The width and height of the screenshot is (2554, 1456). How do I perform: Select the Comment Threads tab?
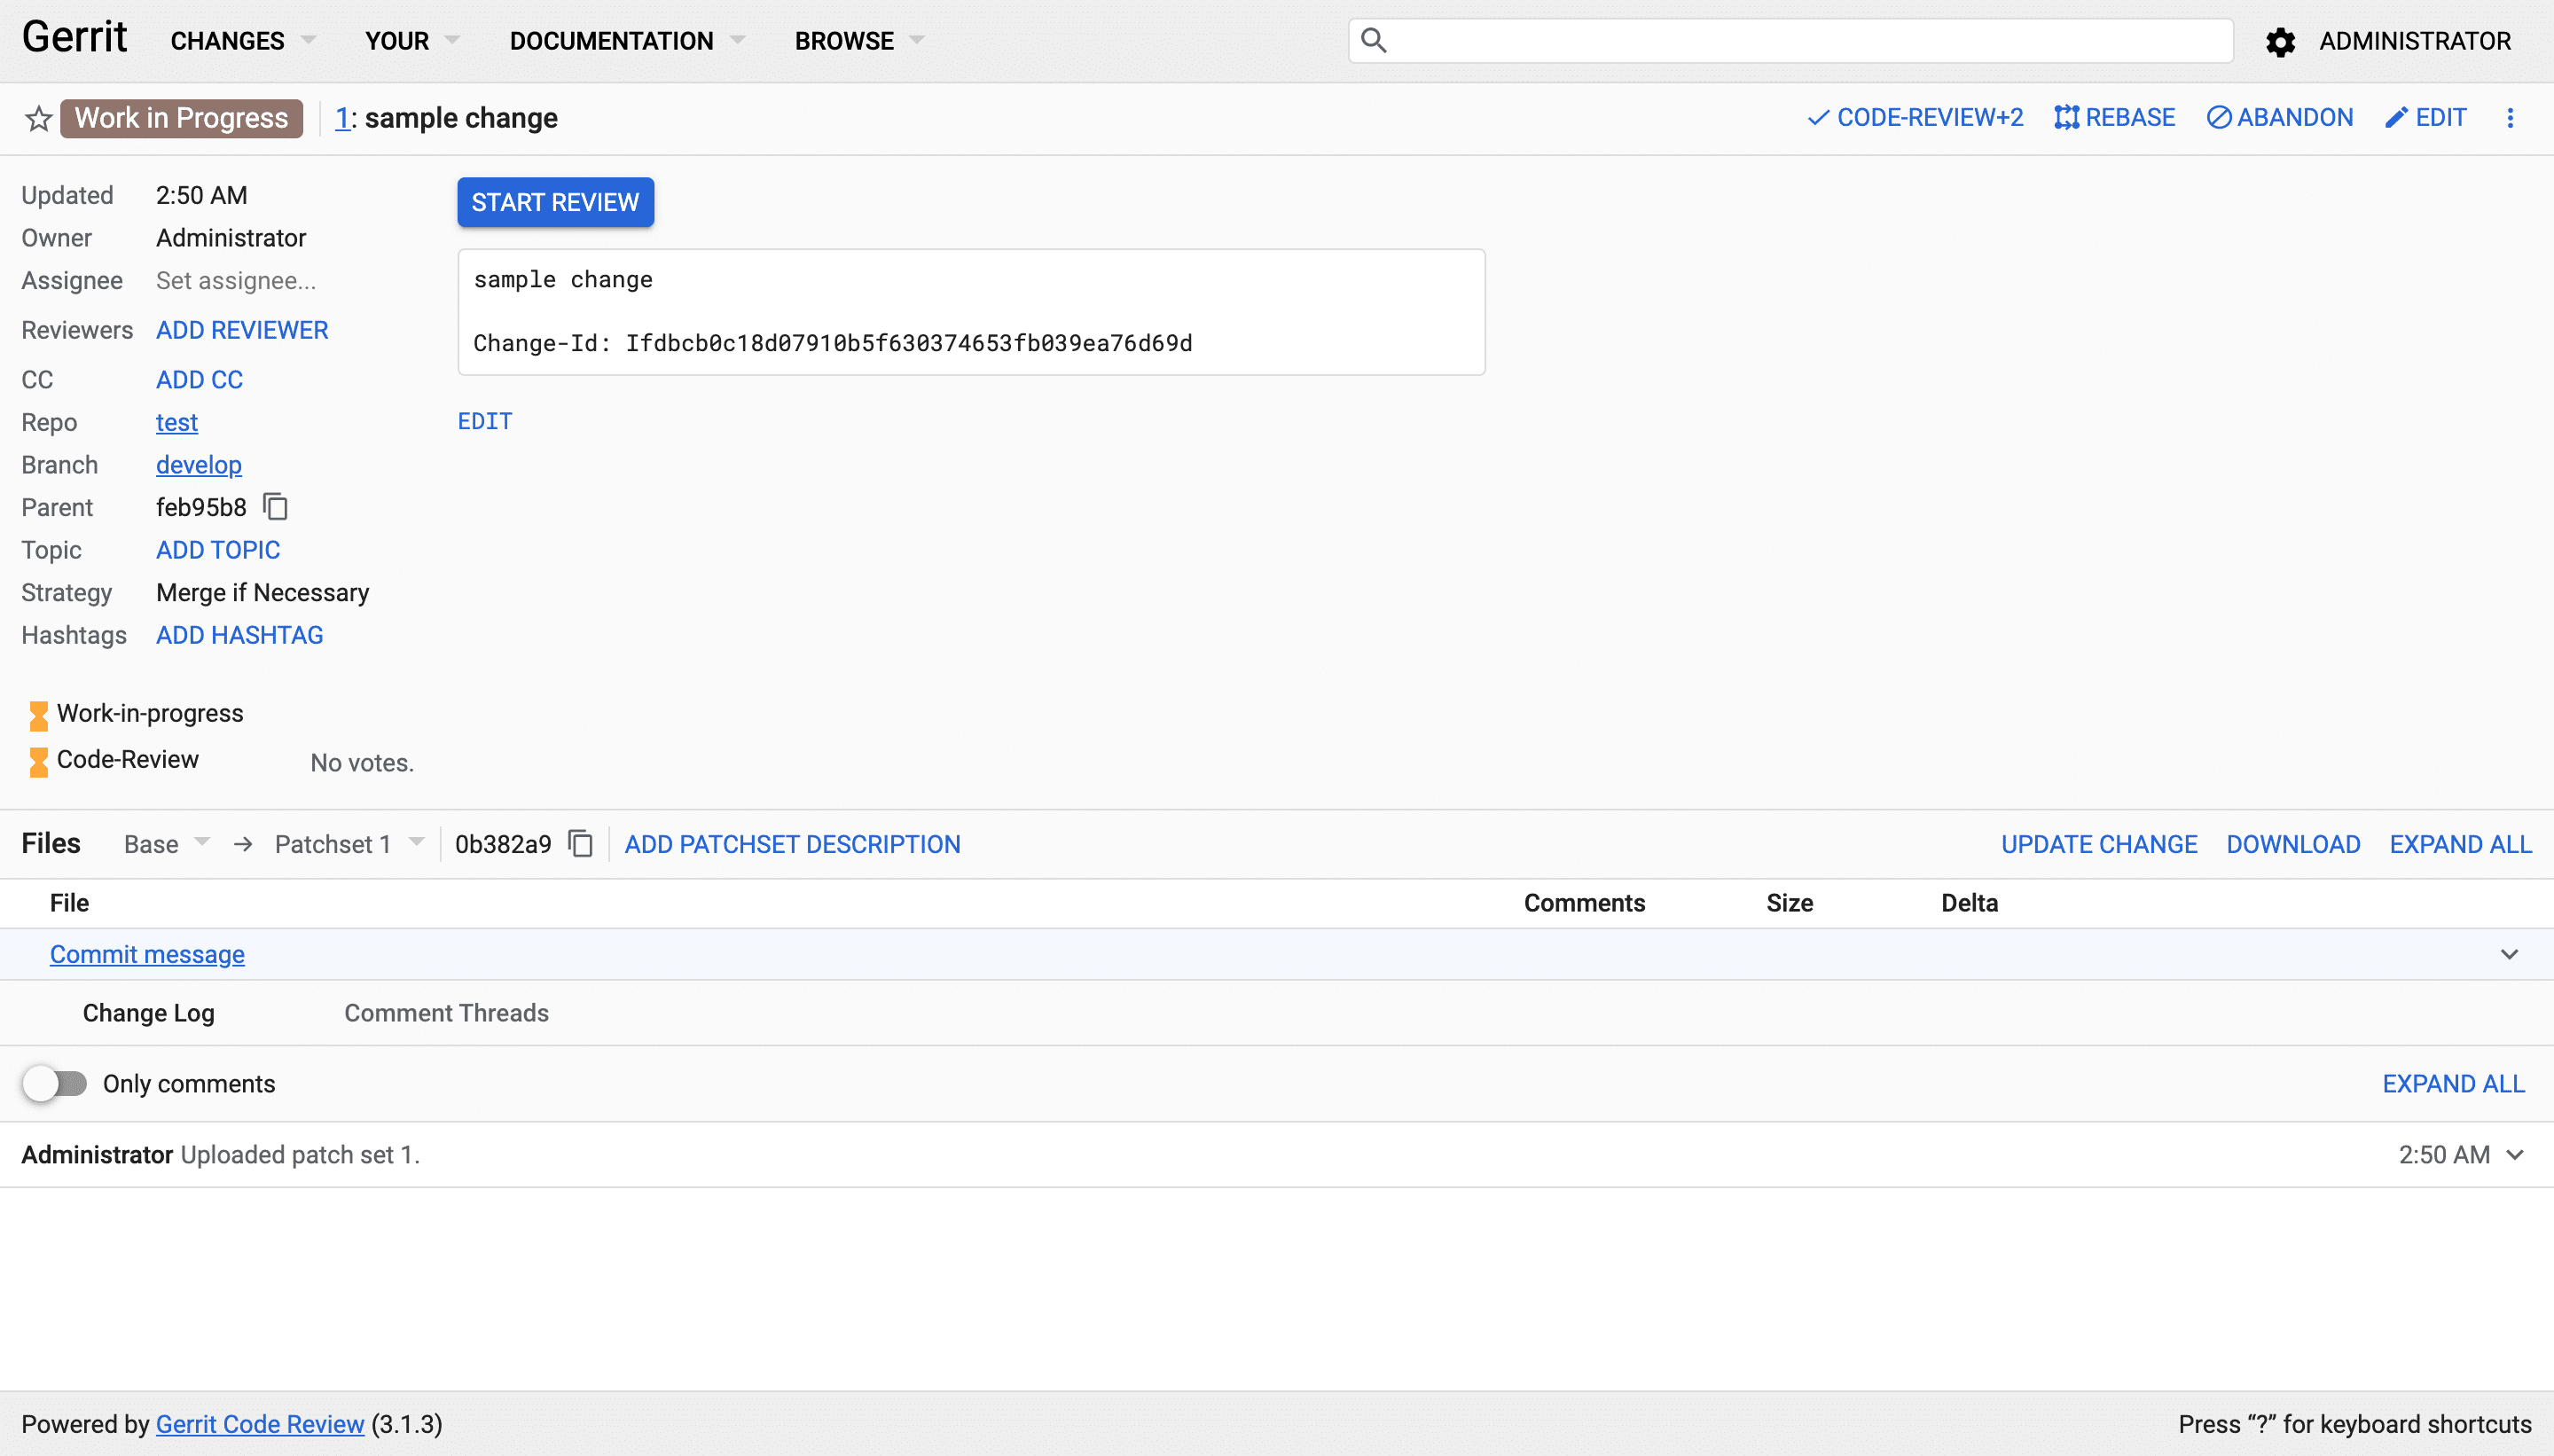point(445,1012)
